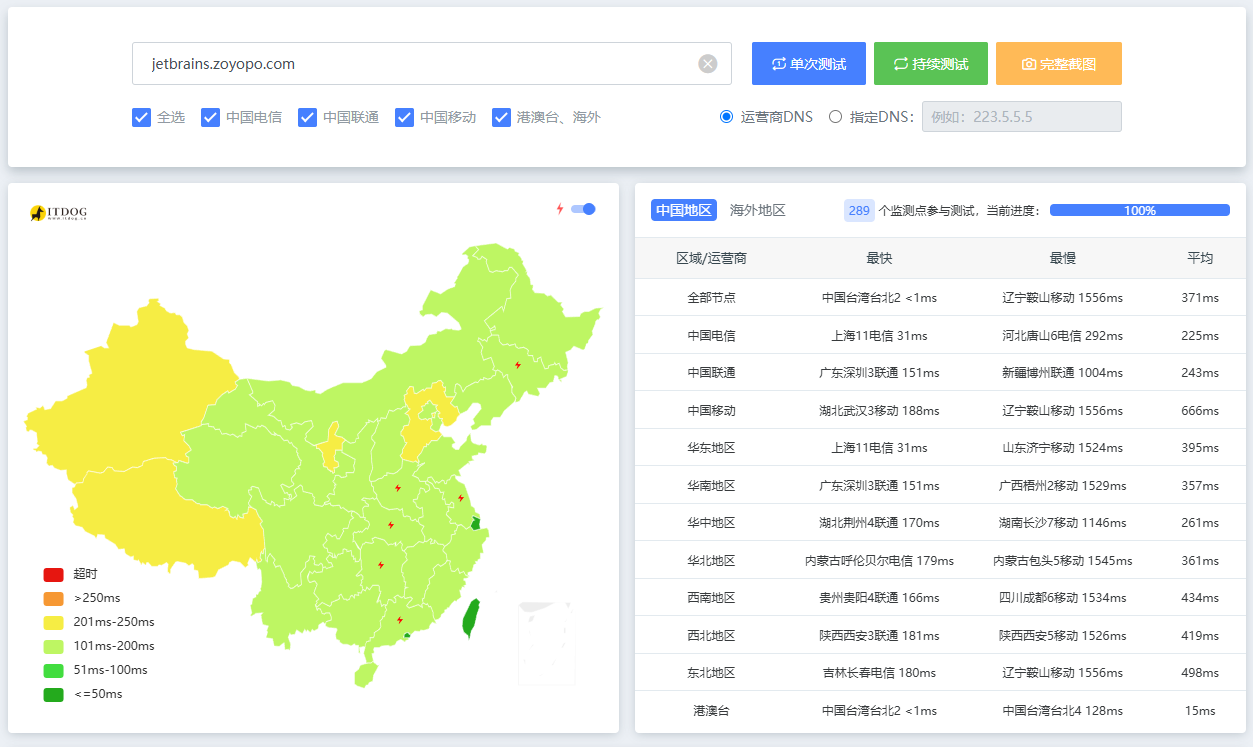Screen dimensions: 1253x747
Task: Toggle the map lightning switch
Action: tap(583, 209)
